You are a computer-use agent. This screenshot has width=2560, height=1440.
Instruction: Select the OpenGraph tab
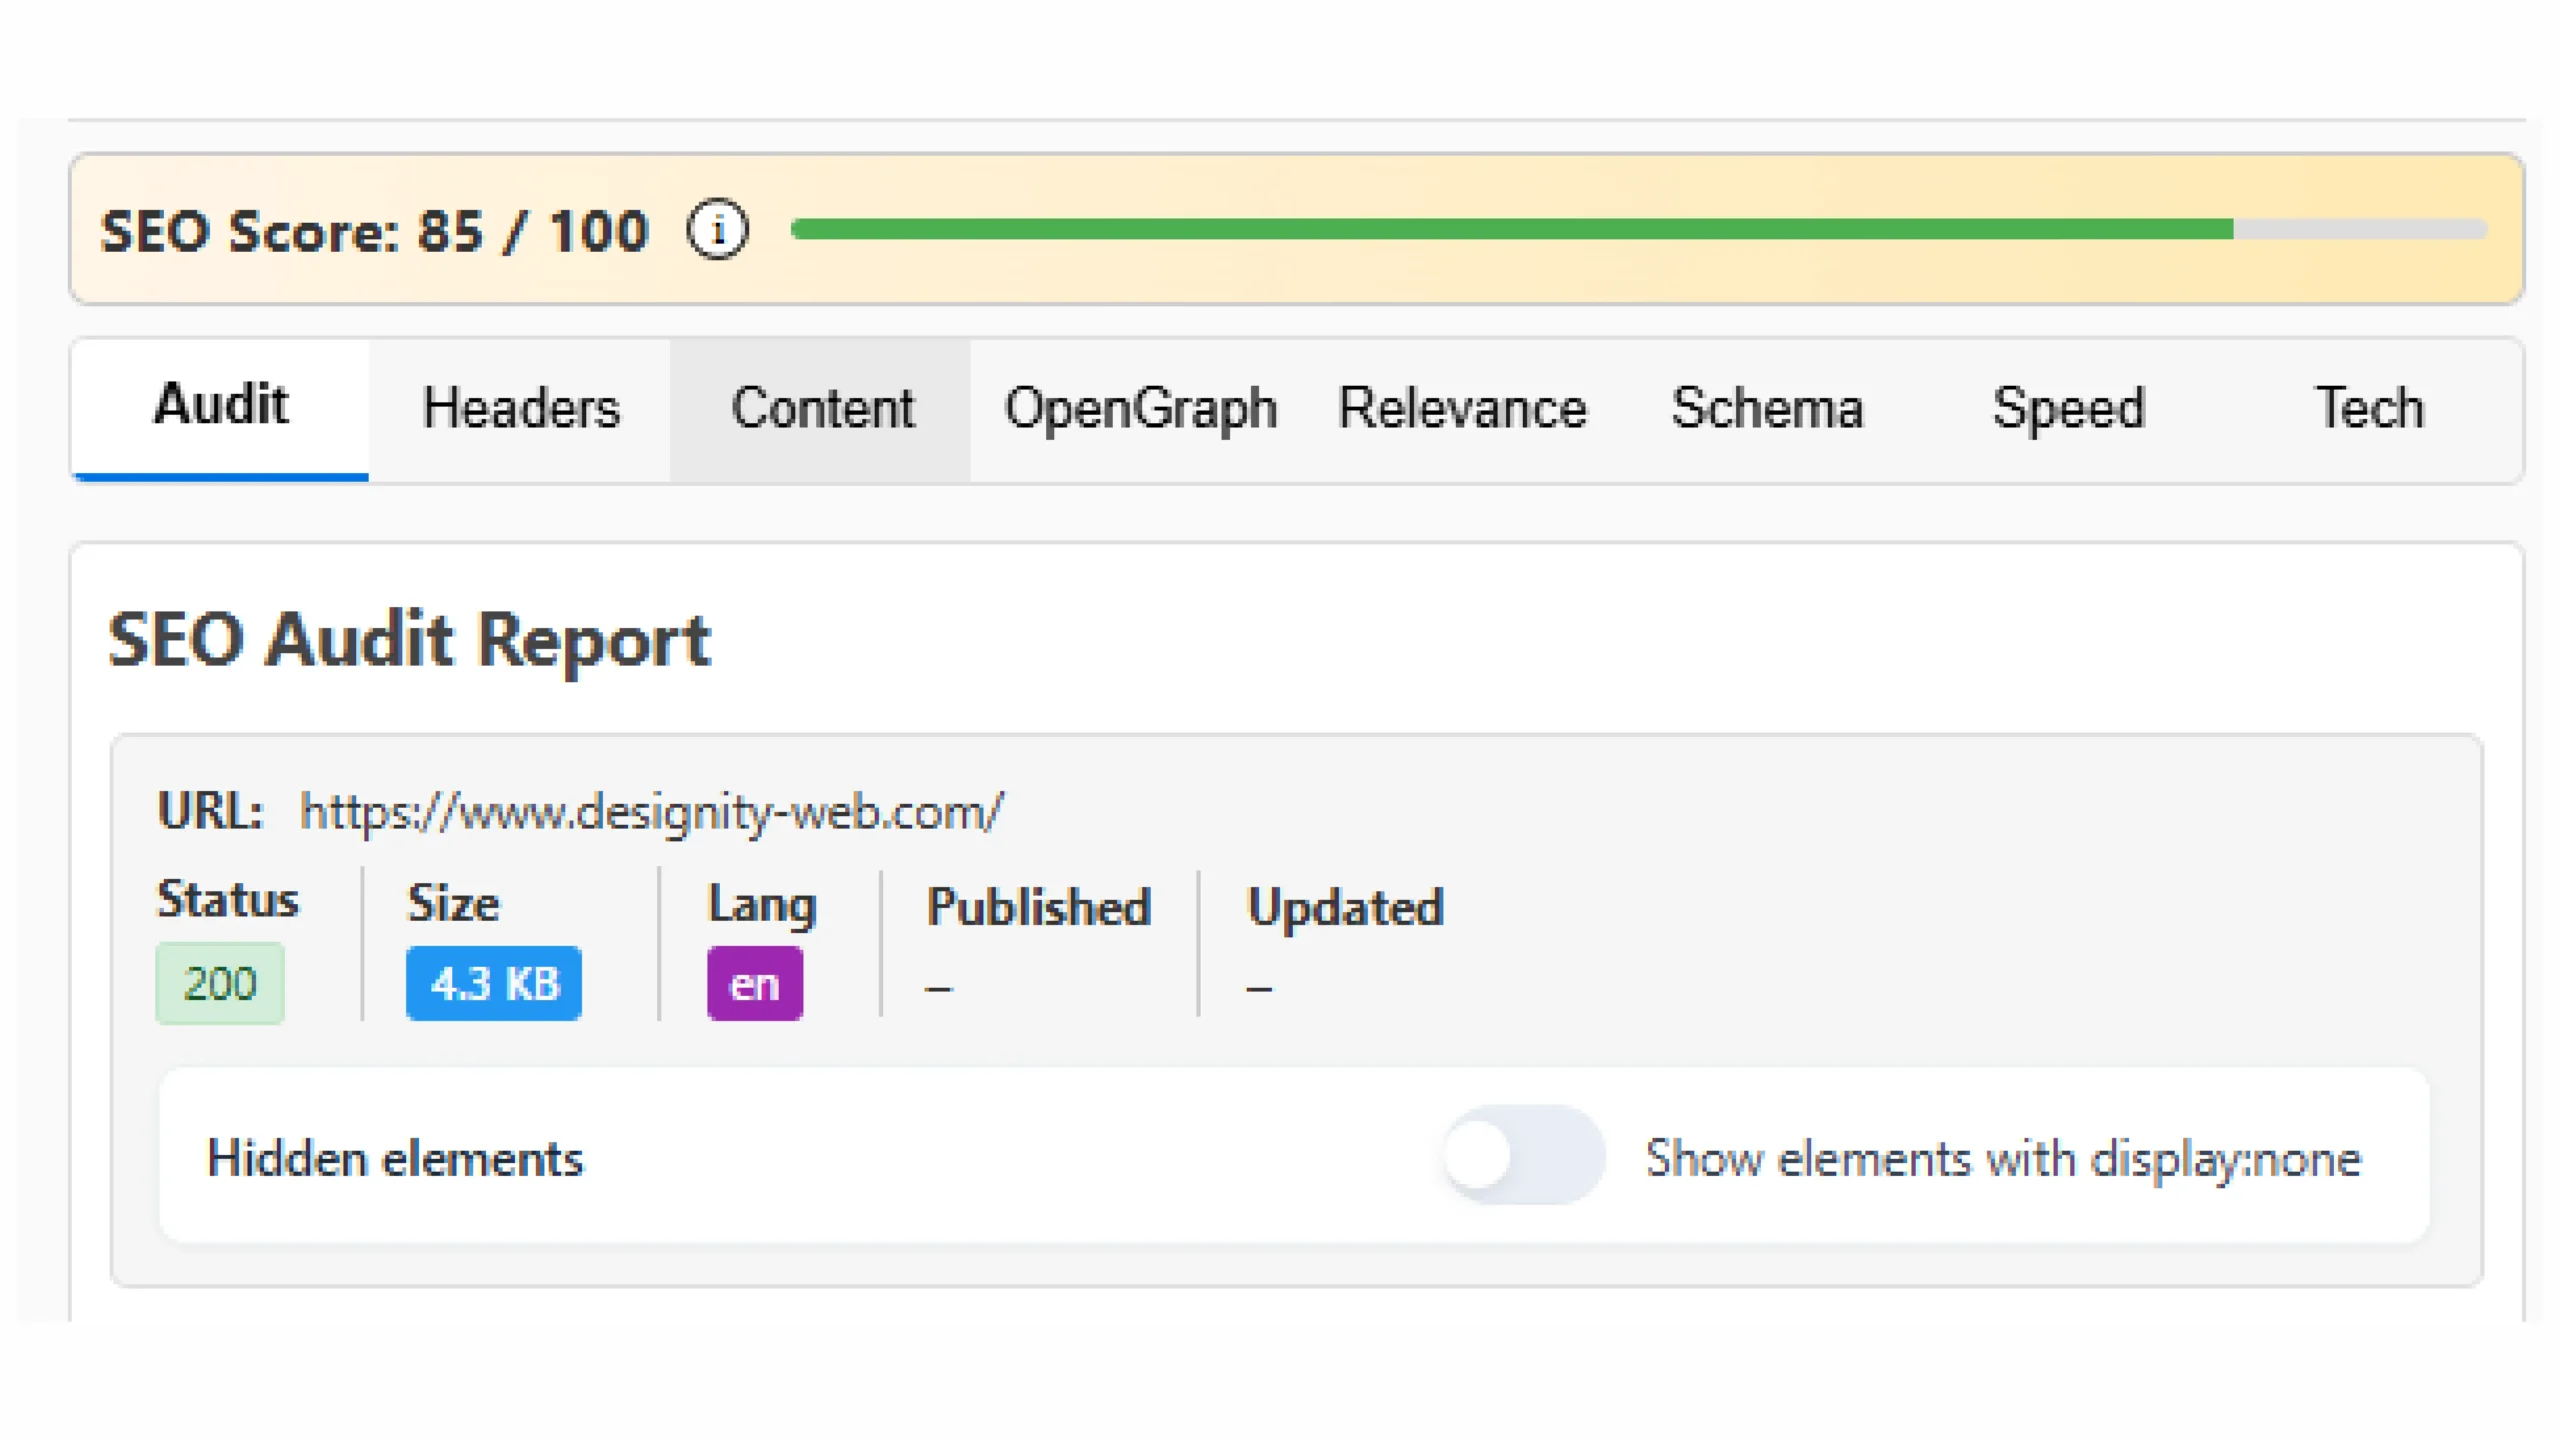click(1141, 408)
